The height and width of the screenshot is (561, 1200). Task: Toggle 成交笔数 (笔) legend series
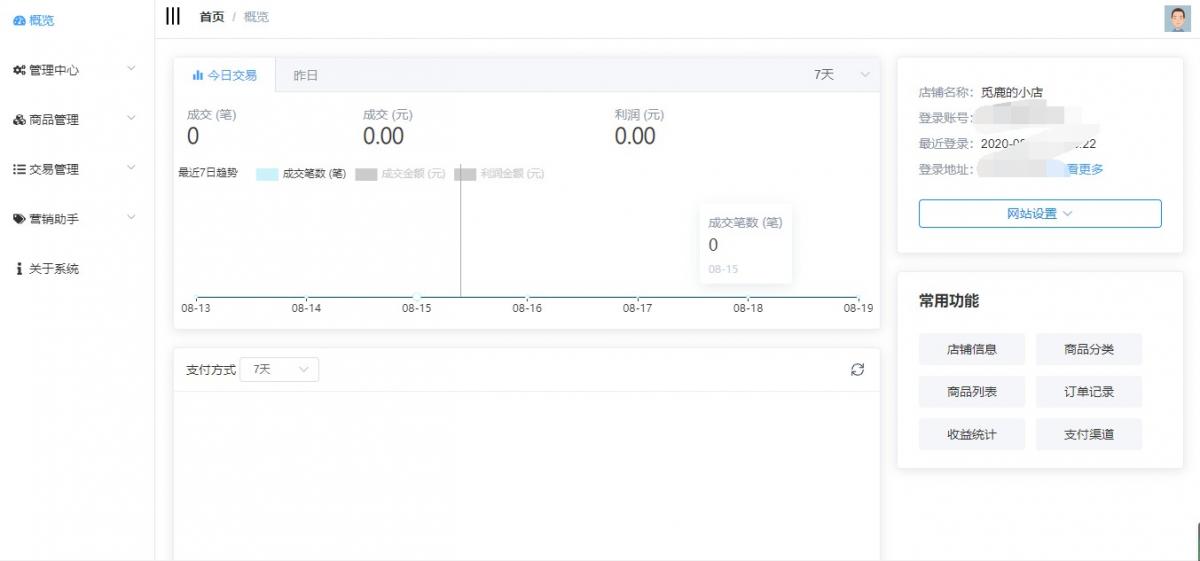(x=302, y=174)
